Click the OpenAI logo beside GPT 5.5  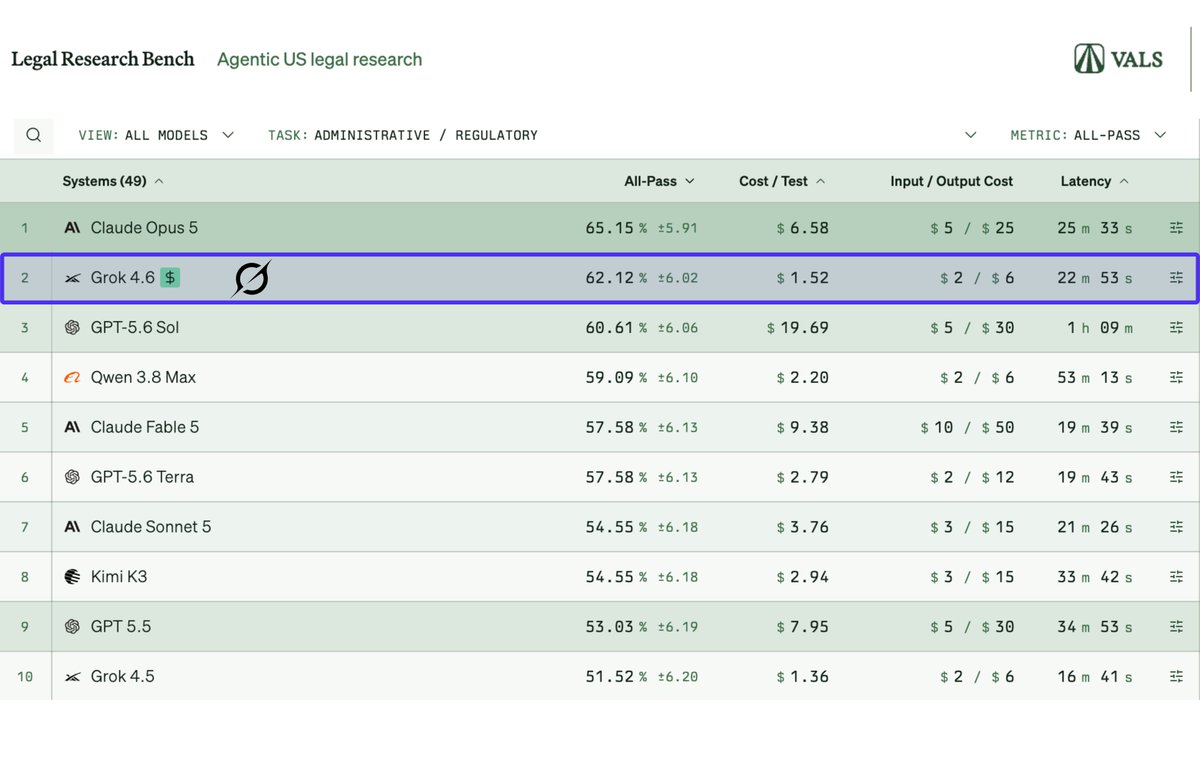pos(72,627)
